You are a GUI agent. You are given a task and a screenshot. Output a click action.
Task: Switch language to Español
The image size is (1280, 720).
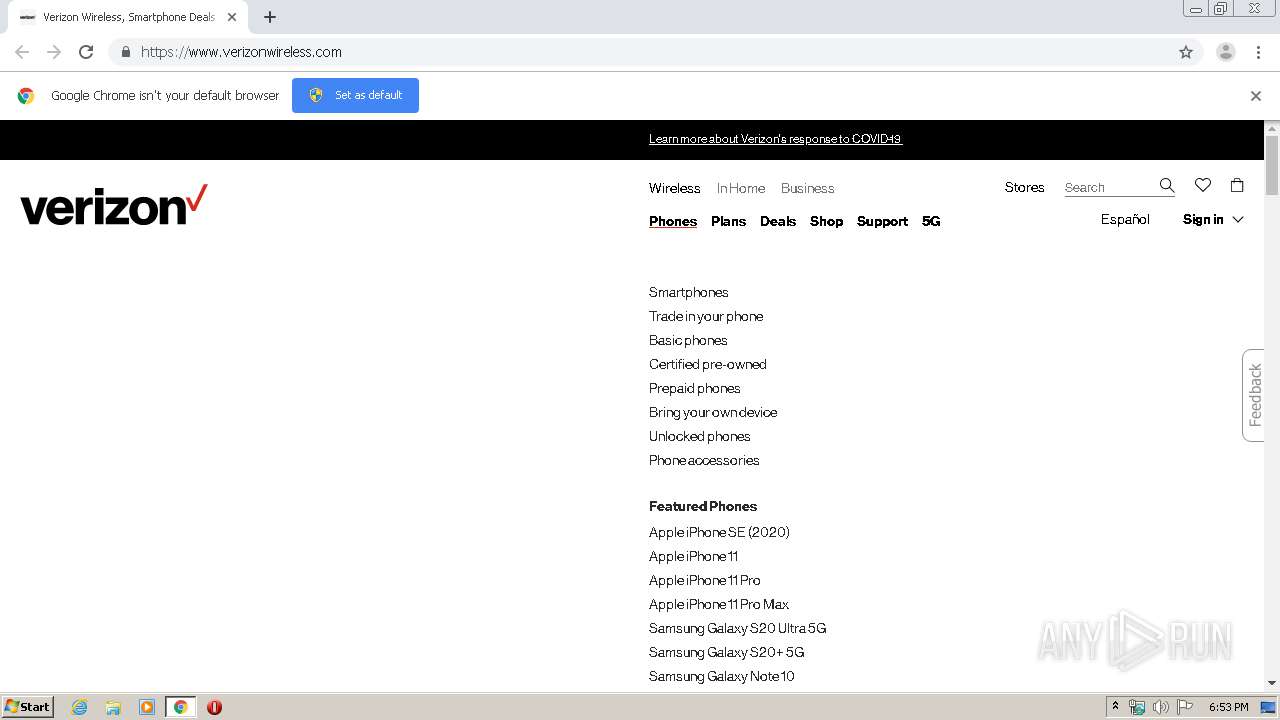pos(1125,219)
